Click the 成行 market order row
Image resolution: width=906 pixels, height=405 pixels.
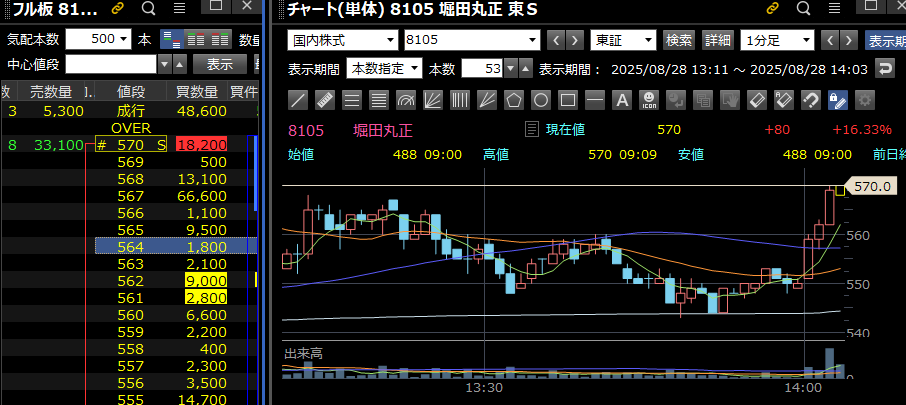[x=131, y=110]
